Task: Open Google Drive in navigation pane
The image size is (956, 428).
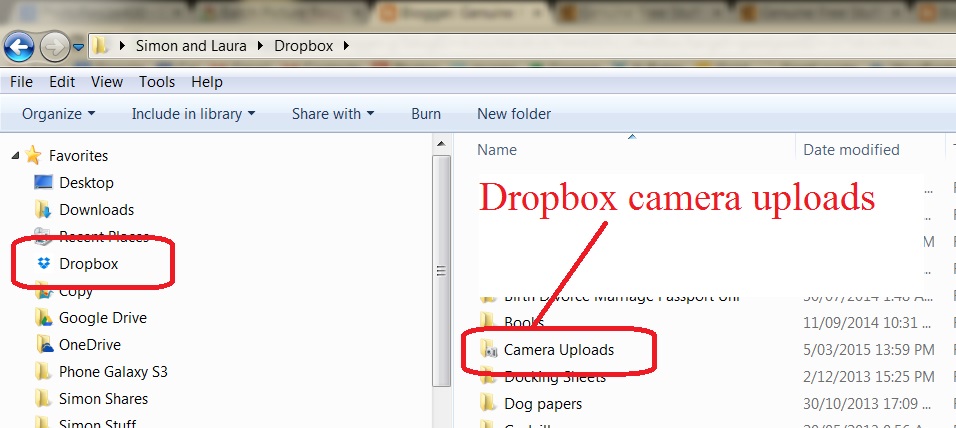Action: 102,318
